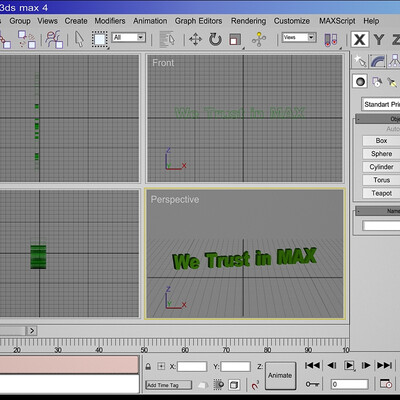Open the Animation menu
The image size is (400, 400).
pos(150,21)
